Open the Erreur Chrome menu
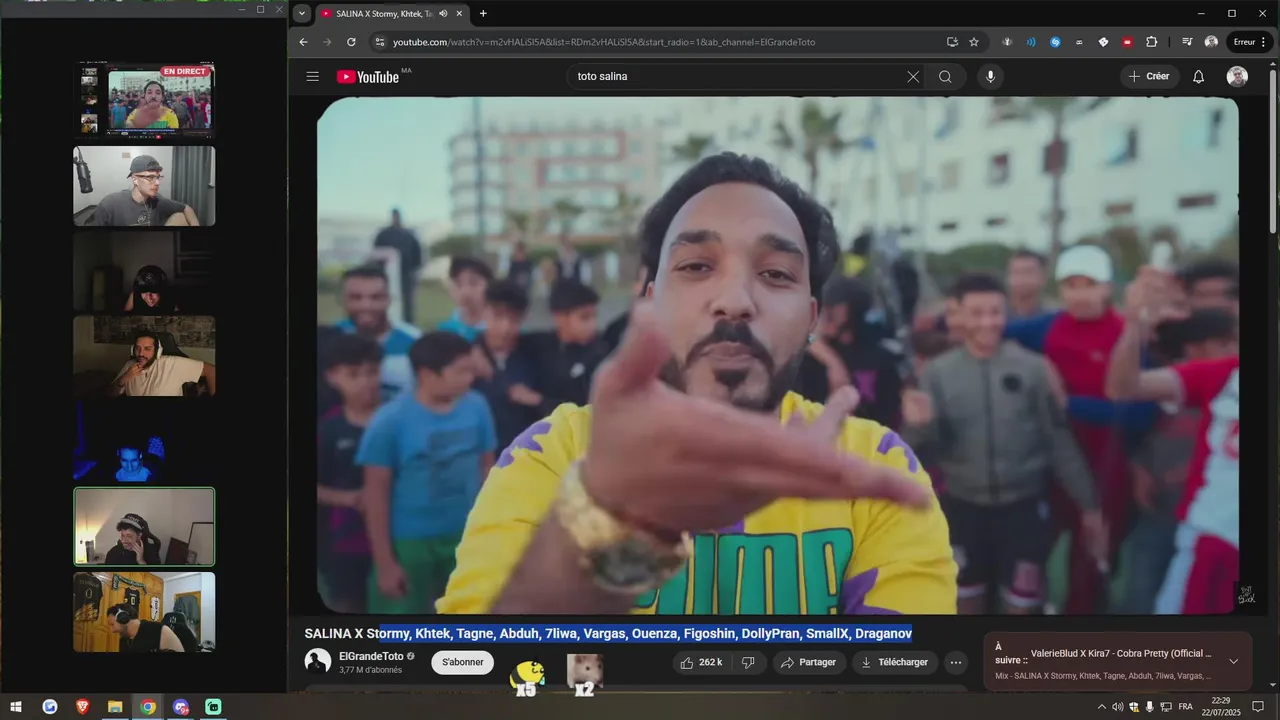 point(1250,42)
